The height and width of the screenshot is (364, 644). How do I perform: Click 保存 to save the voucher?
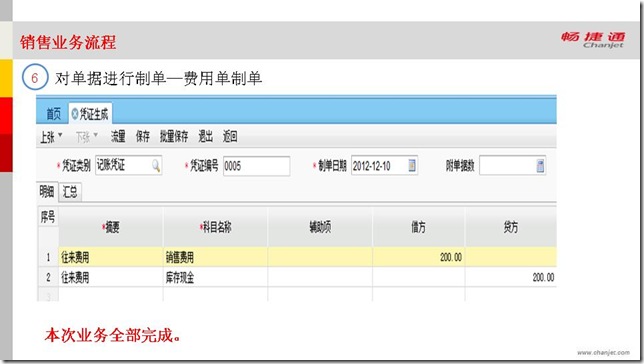pos(143,136)
